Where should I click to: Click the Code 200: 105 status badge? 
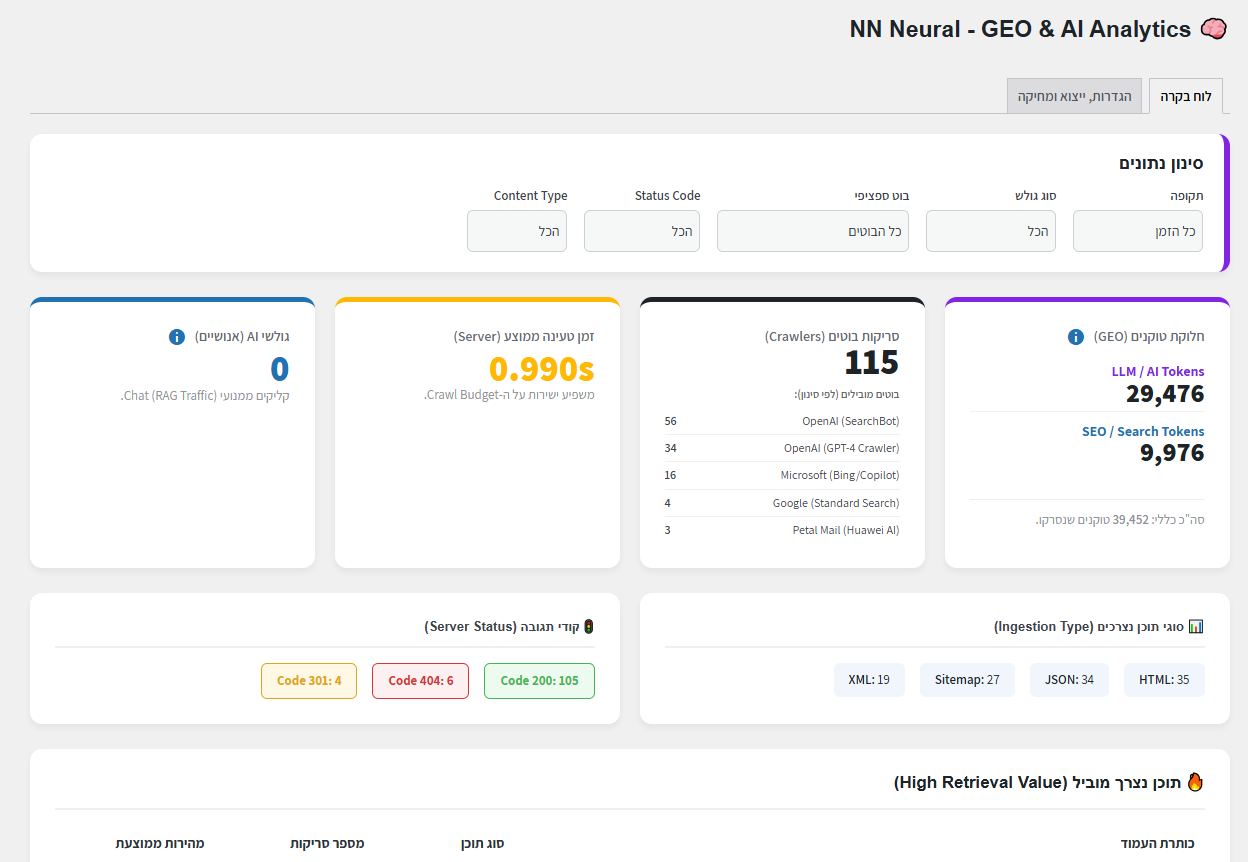tap(539, 681)
